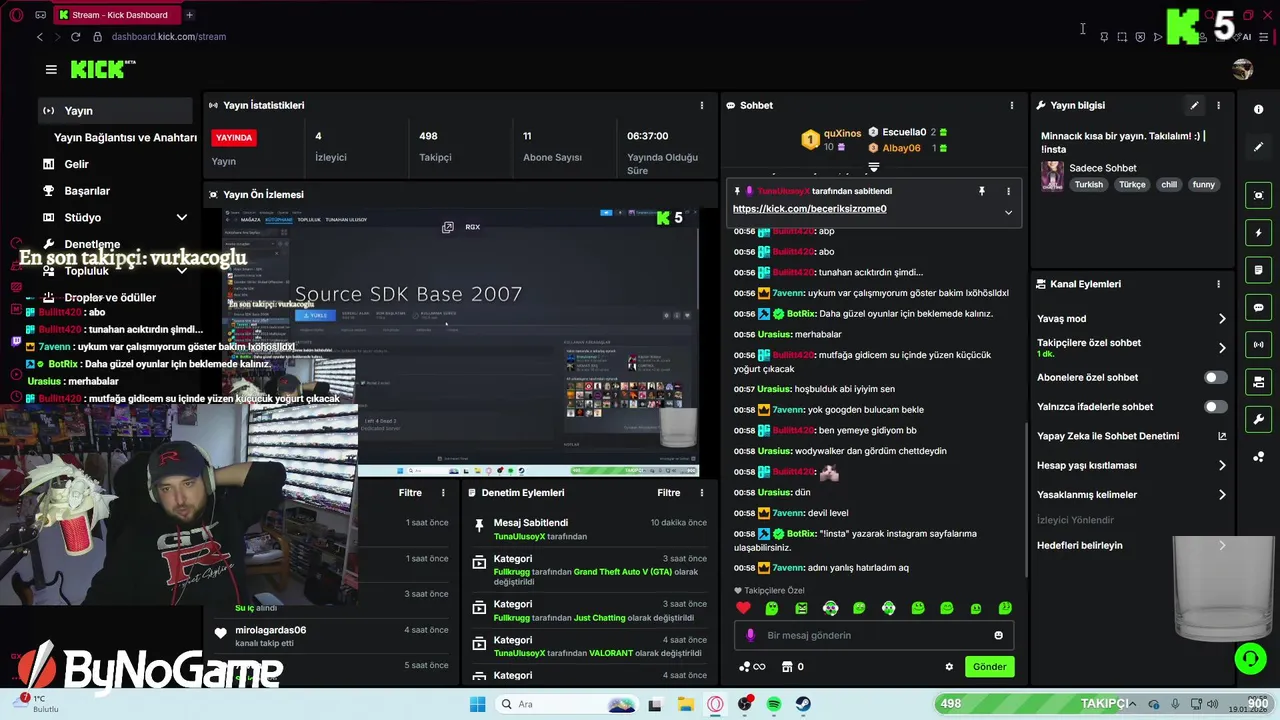This screenshot has width=1280, height=720.
Task: Click the funny tag in stream info
Action: click(x=1203, y=185)
